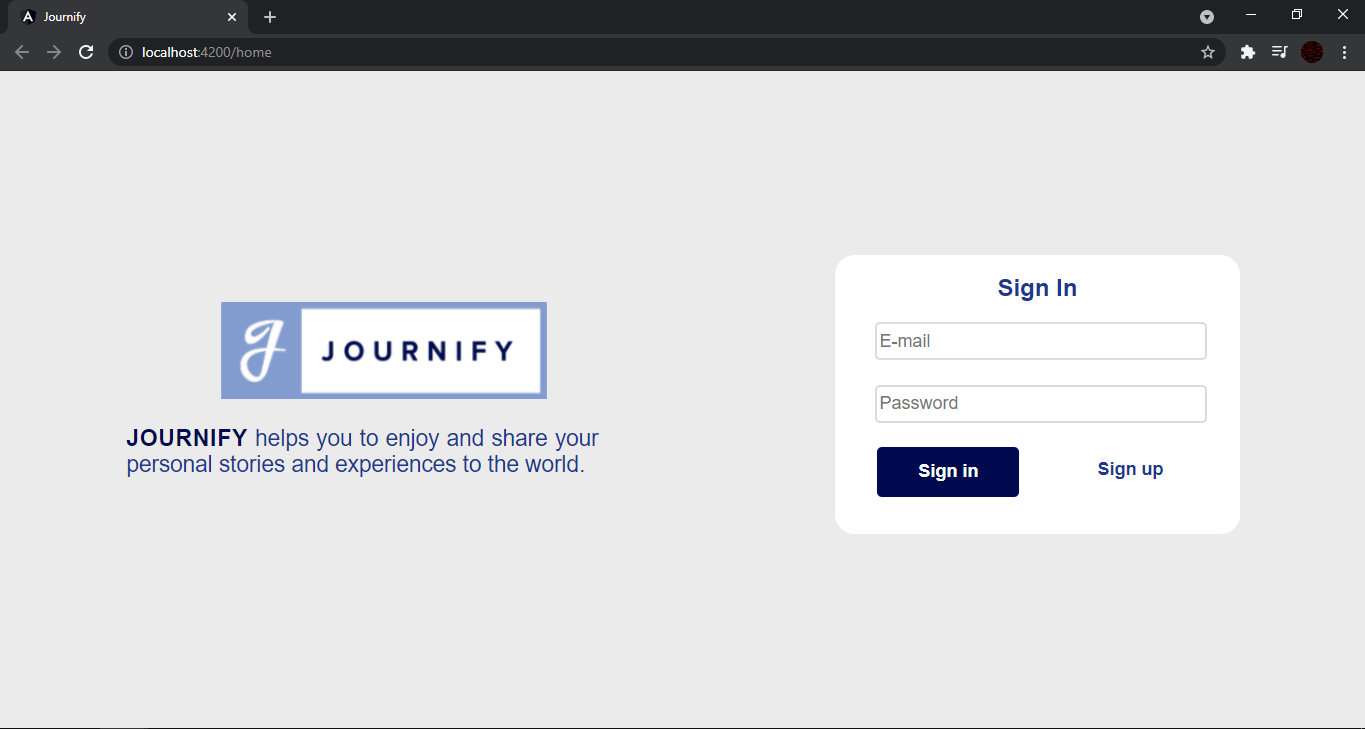The image size is (1365, 729).
Task: Click the Sign up link
Action: (x=1130, y=469)
